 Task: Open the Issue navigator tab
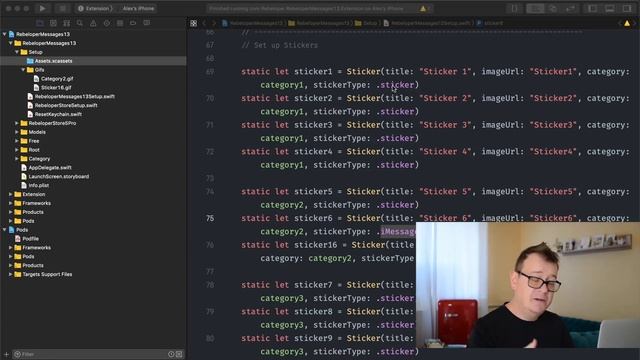(93, 23)
